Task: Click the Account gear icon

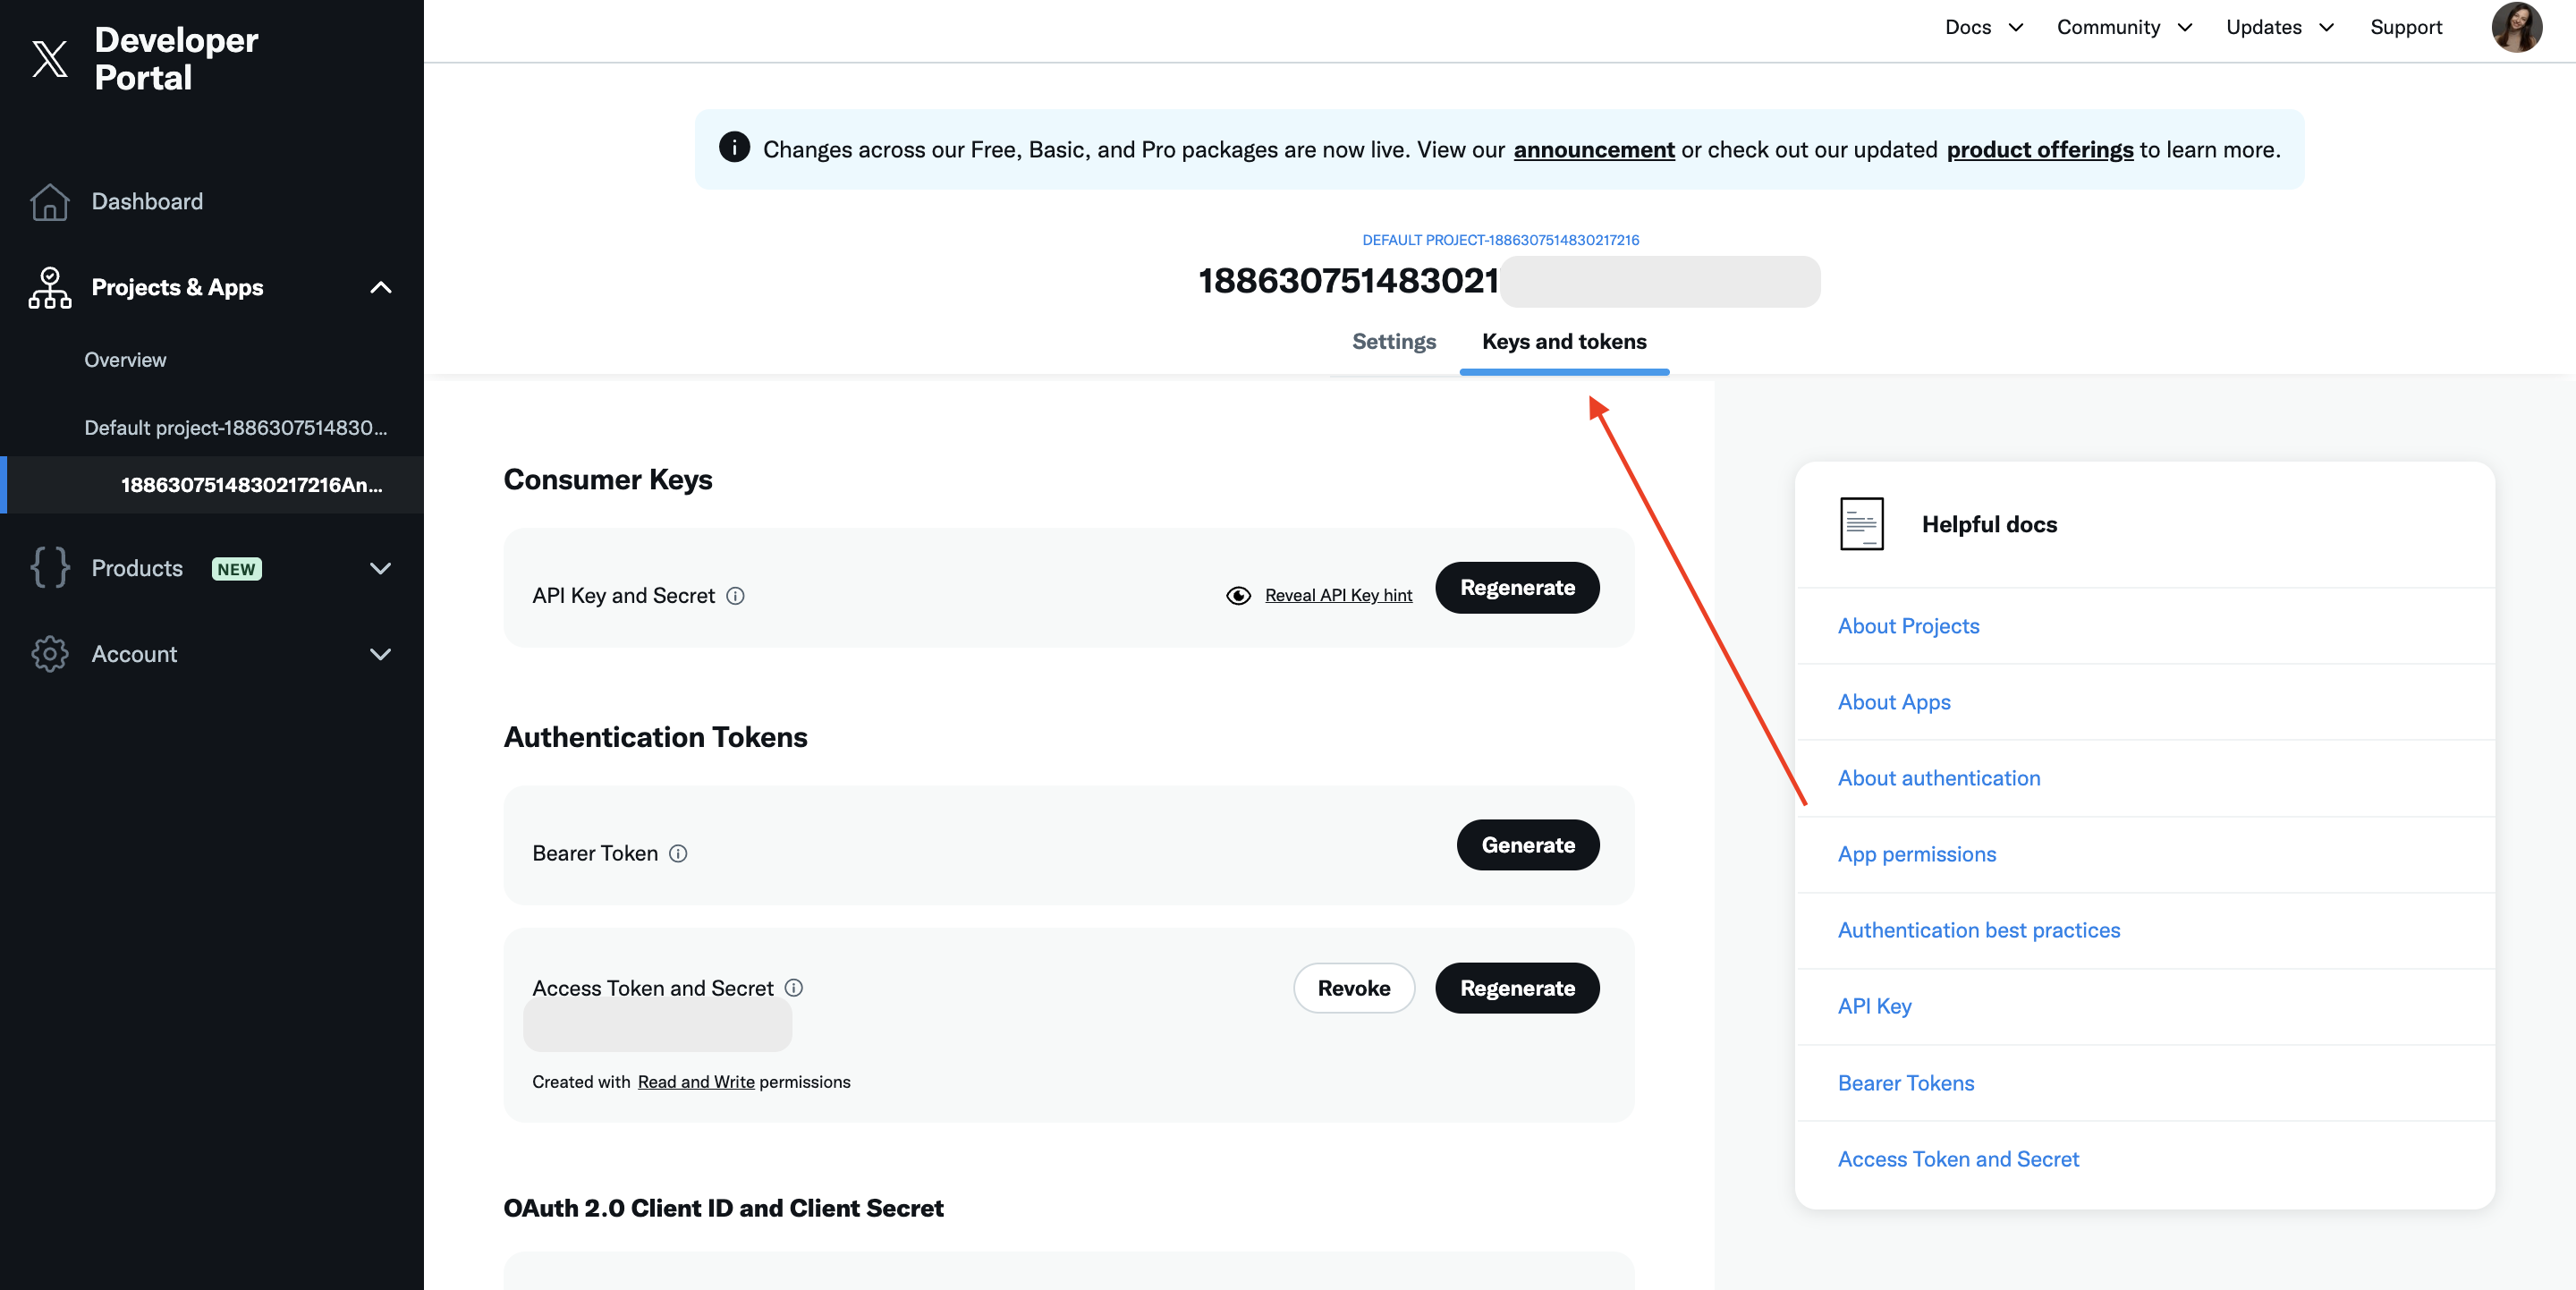Action: (49, 654)
